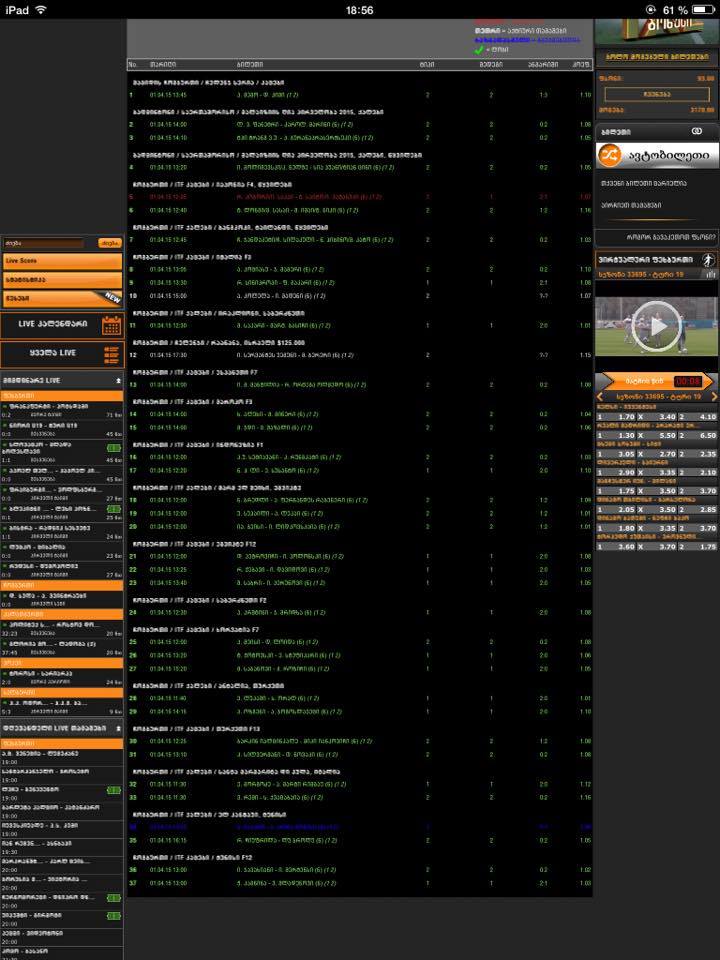The height and width of the screenshot is (960, 720).
Task: Click the orange button with NEW ribbon
Action: point(62,299)
